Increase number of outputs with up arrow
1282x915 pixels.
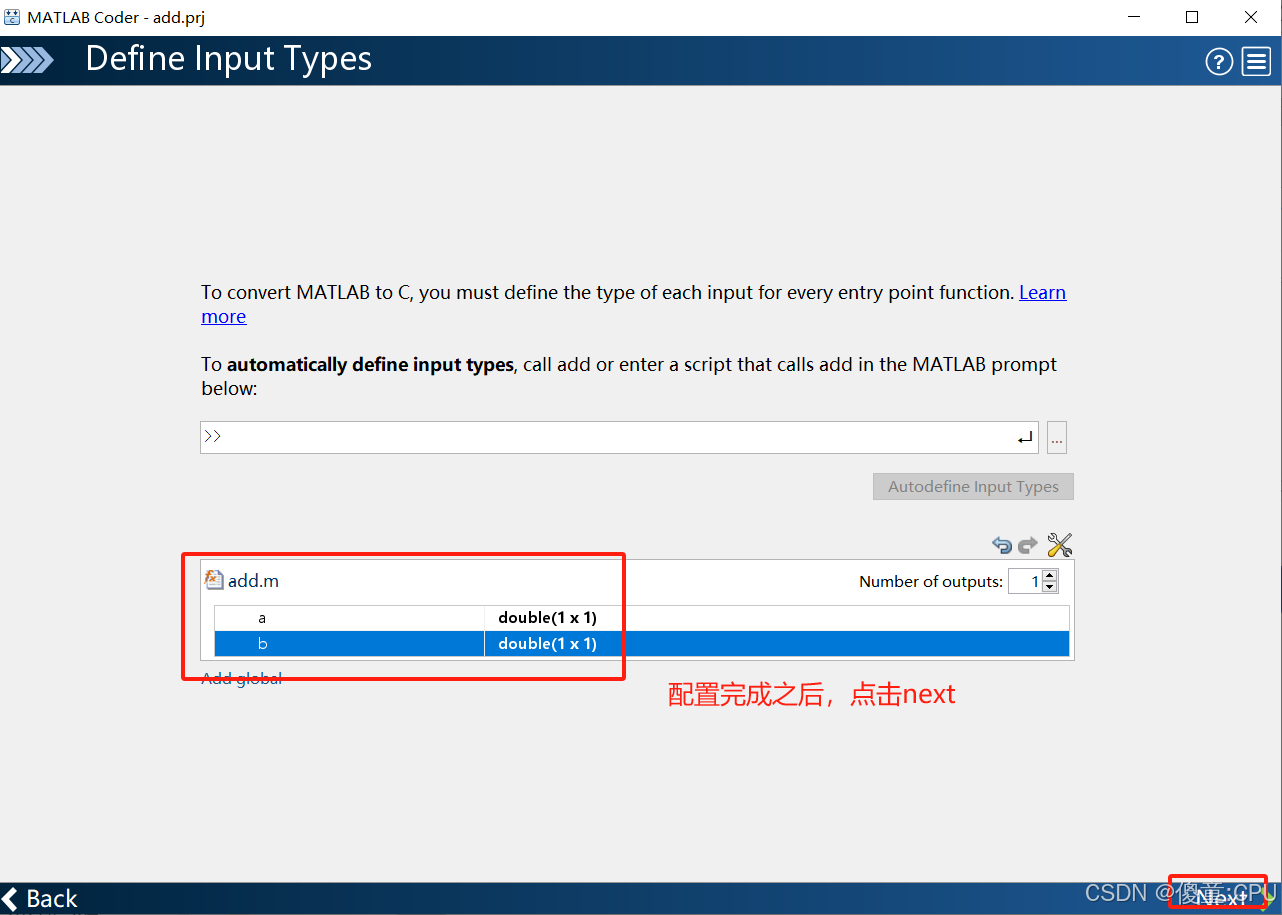(1049, 575)
